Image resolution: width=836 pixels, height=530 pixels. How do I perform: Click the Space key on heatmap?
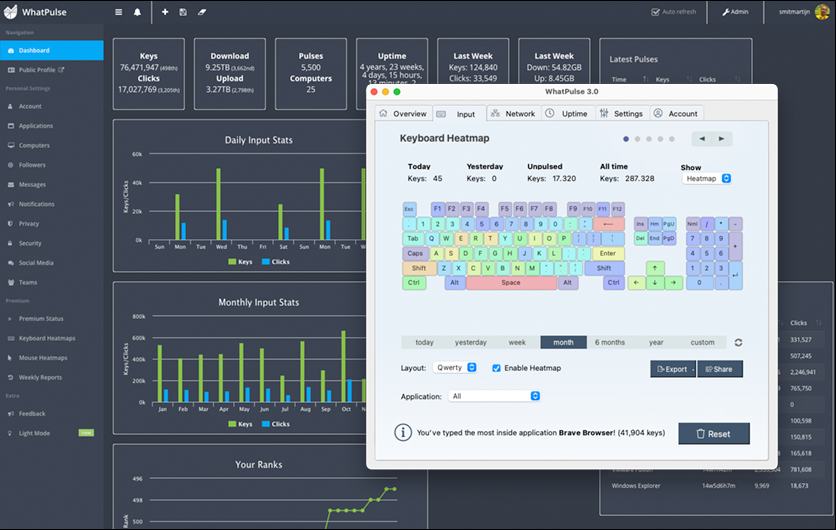click(x=511, y=283)
